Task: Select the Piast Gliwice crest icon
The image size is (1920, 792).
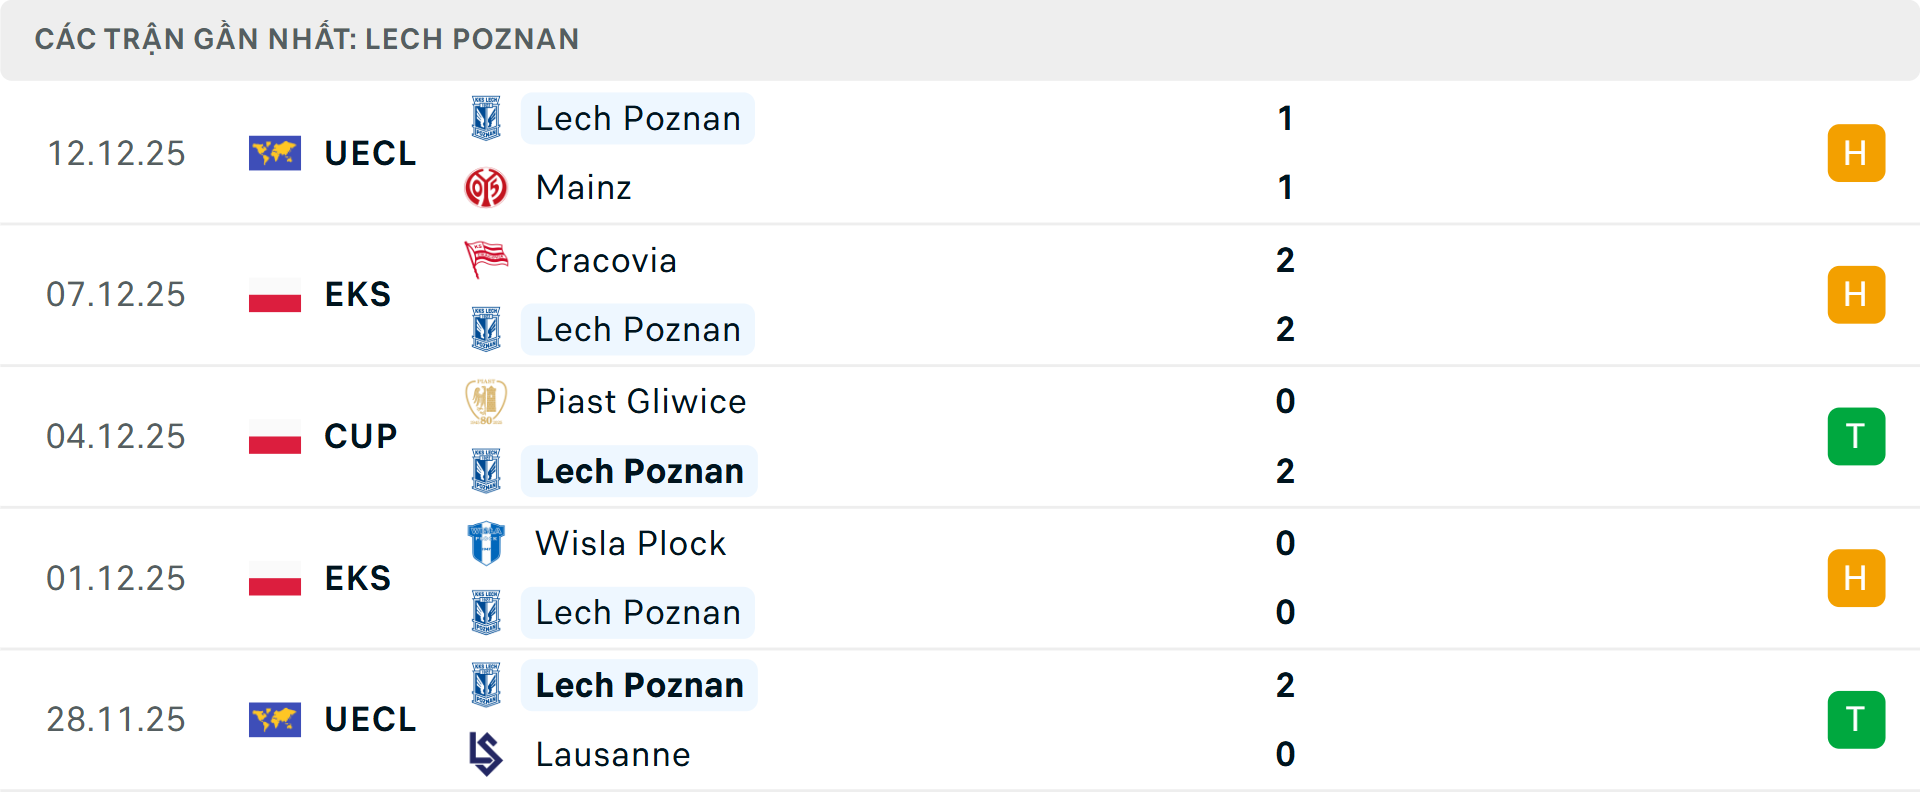Action: pyautogui.click(x=485, y=401)
